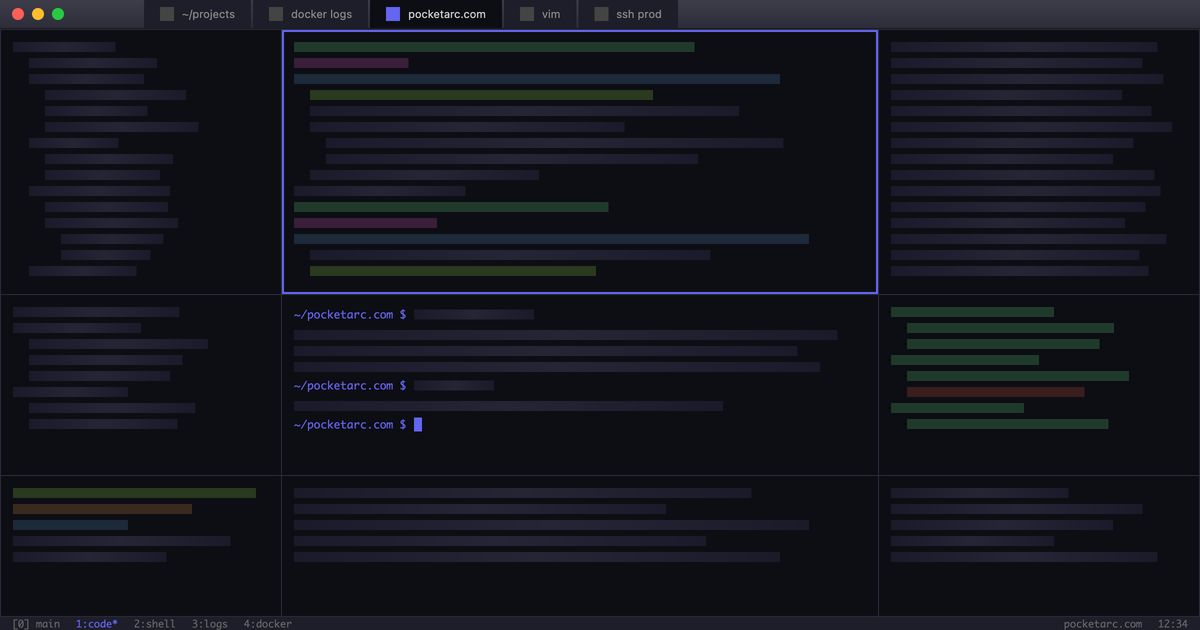Viewport: 1200px width, 630px height.
Task: Click the ~/projects tab icon
Action: tap(167, 14)
